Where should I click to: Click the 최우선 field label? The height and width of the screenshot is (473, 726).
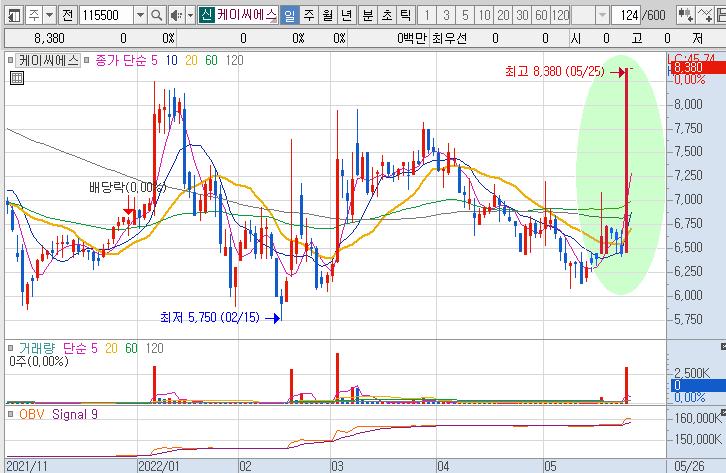point(450,38)
